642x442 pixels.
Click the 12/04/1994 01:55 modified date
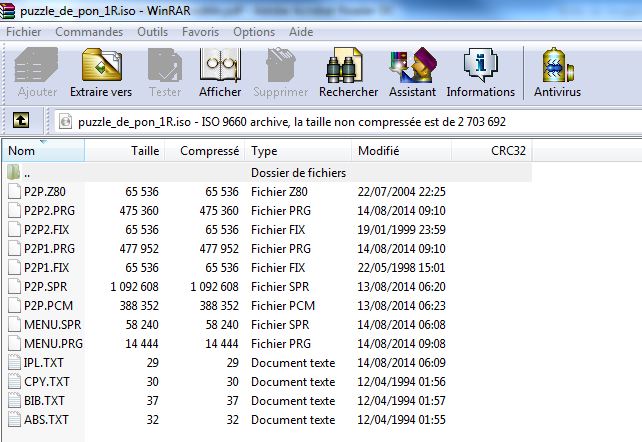401,419
